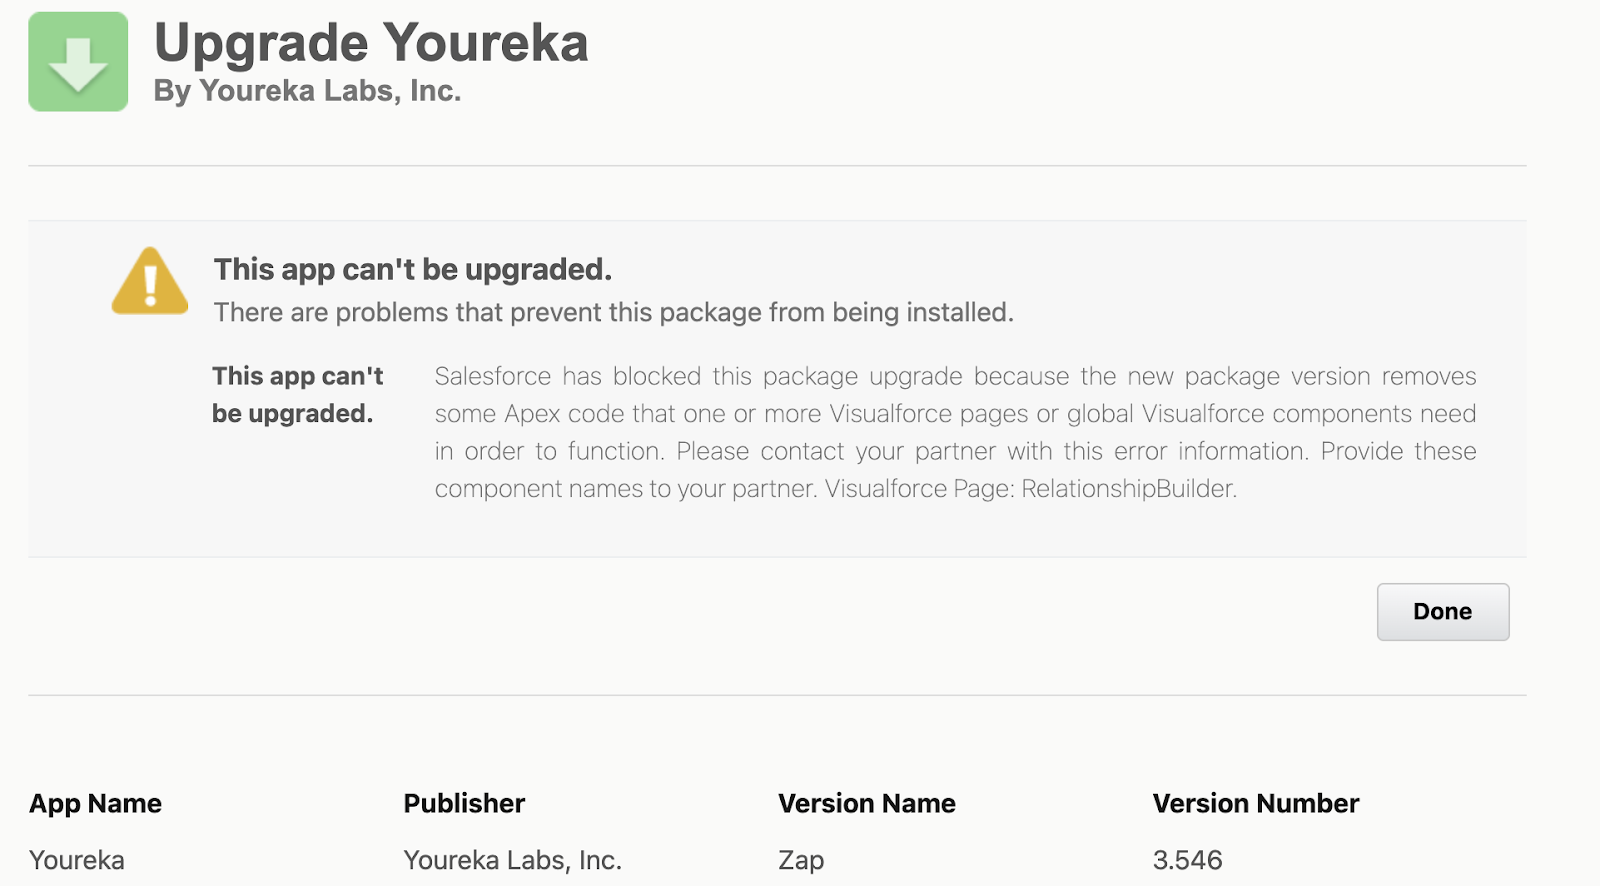Click the Done button
1600x886 pixels.
click(x=1443, y=612)
